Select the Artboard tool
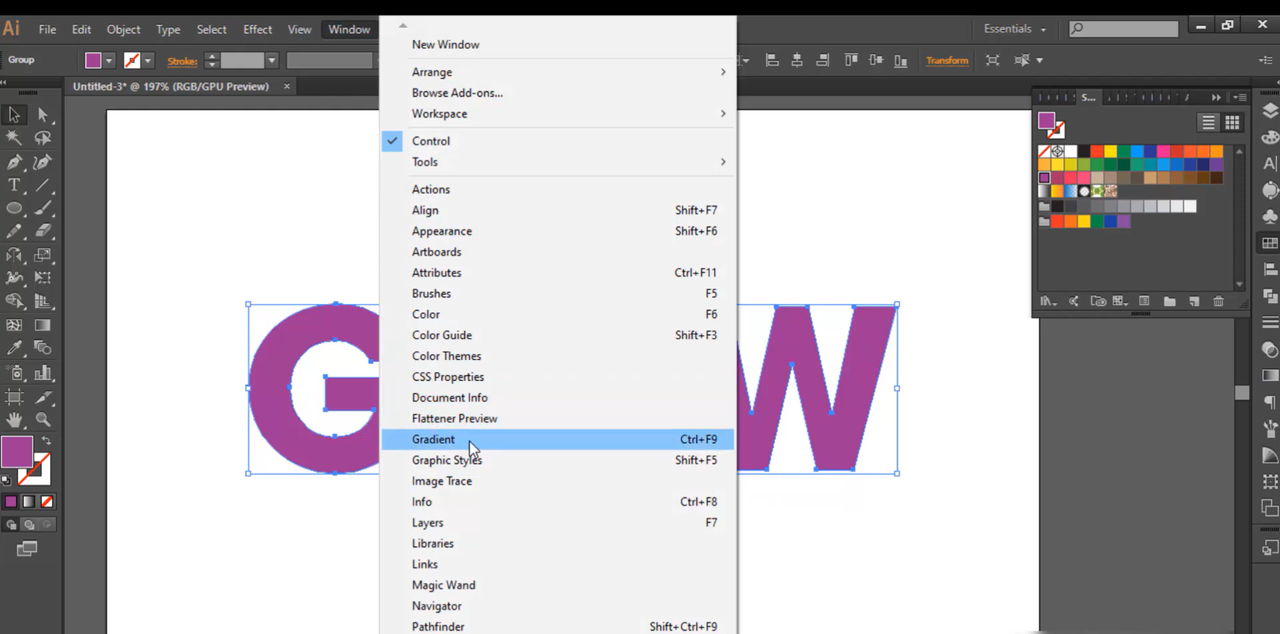This screenshot has height=634, width=1280. pyautogui.click(x=14, y=397)
